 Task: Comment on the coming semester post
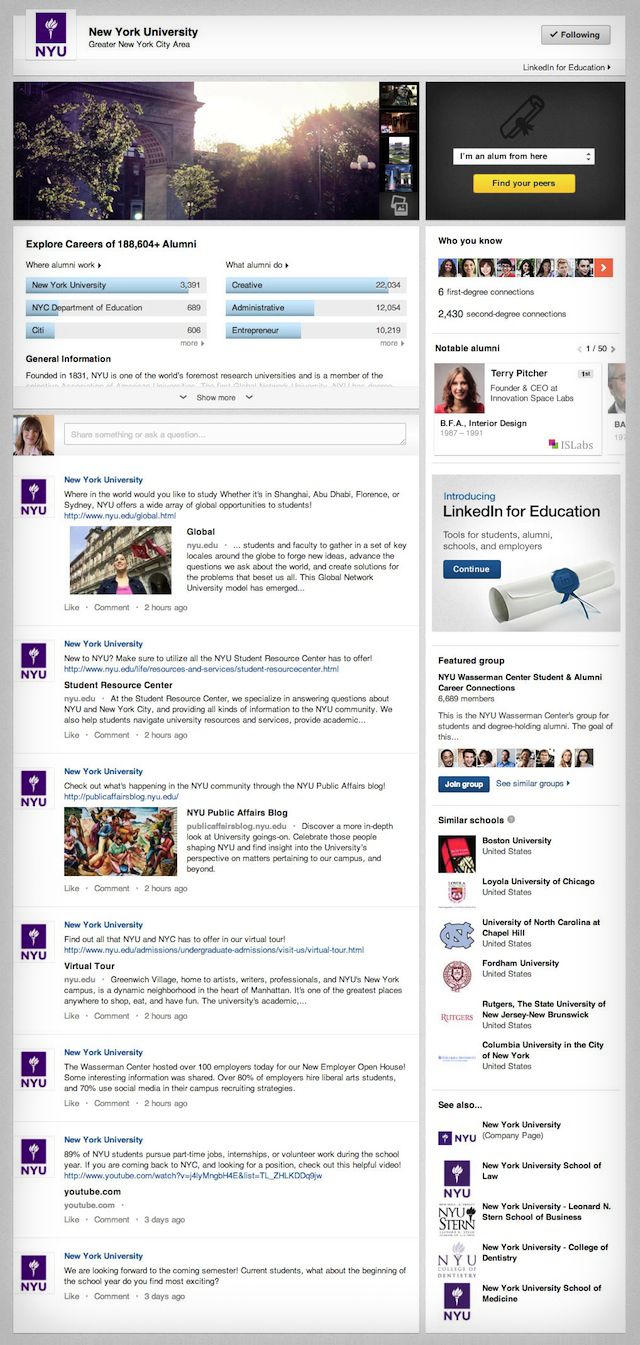[x=111, y=1296]
